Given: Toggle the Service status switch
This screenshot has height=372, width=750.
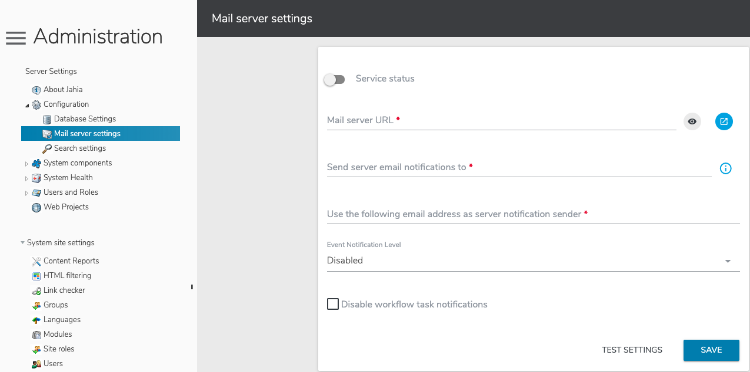Looking at the screenshot, I should click(x=334, y=80).
